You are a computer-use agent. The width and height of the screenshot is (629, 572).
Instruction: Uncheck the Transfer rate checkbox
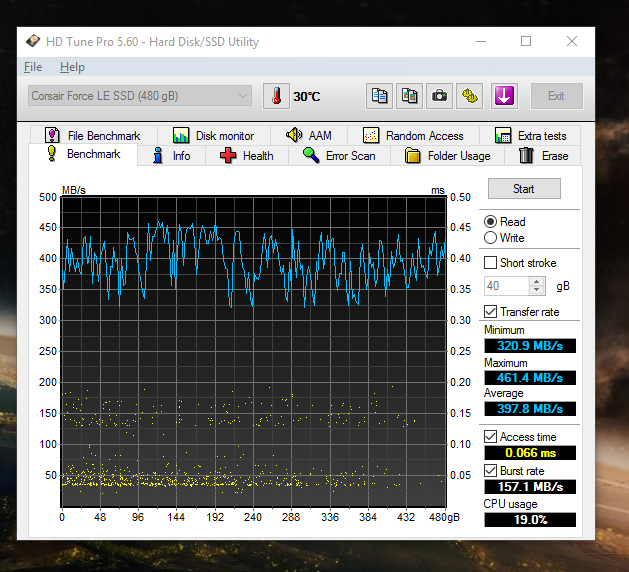point(490,312)
